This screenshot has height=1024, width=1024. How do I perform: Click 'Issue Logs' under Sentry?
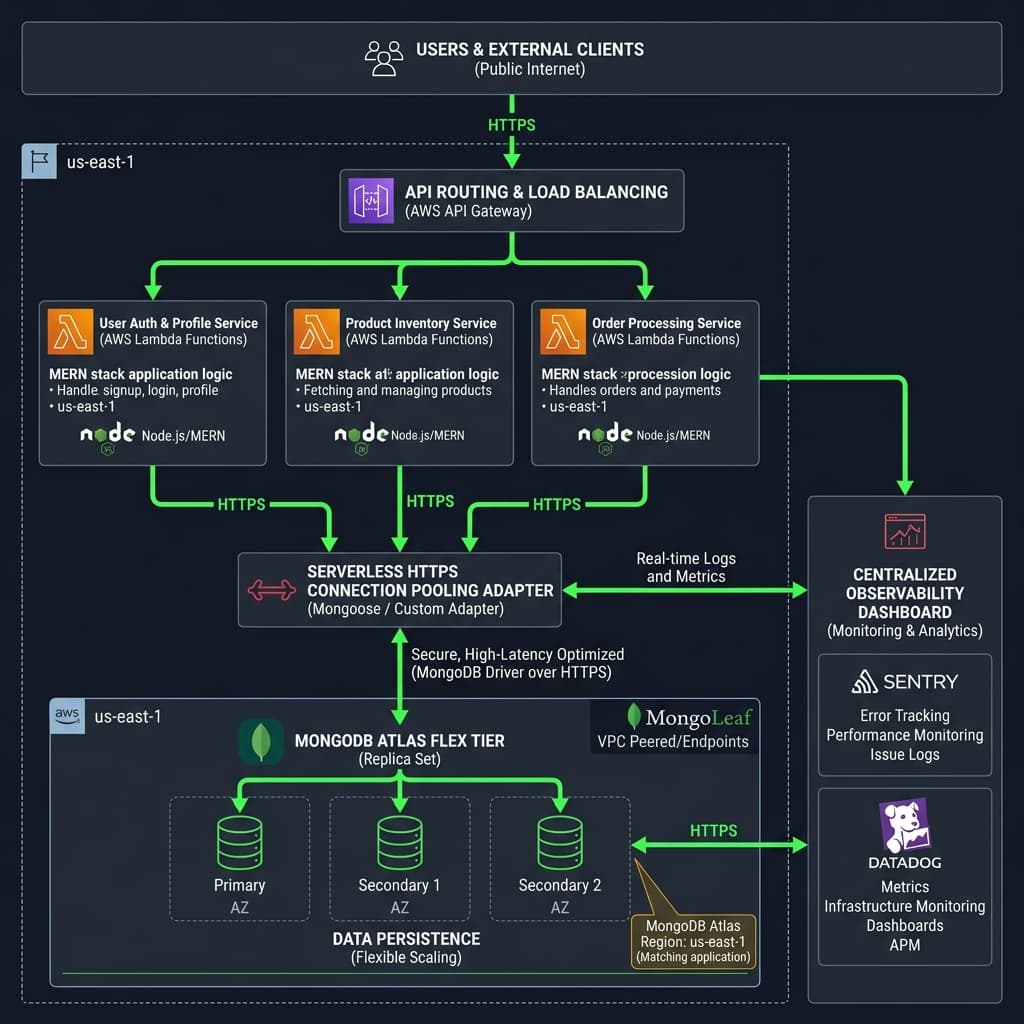pos(904,755)
